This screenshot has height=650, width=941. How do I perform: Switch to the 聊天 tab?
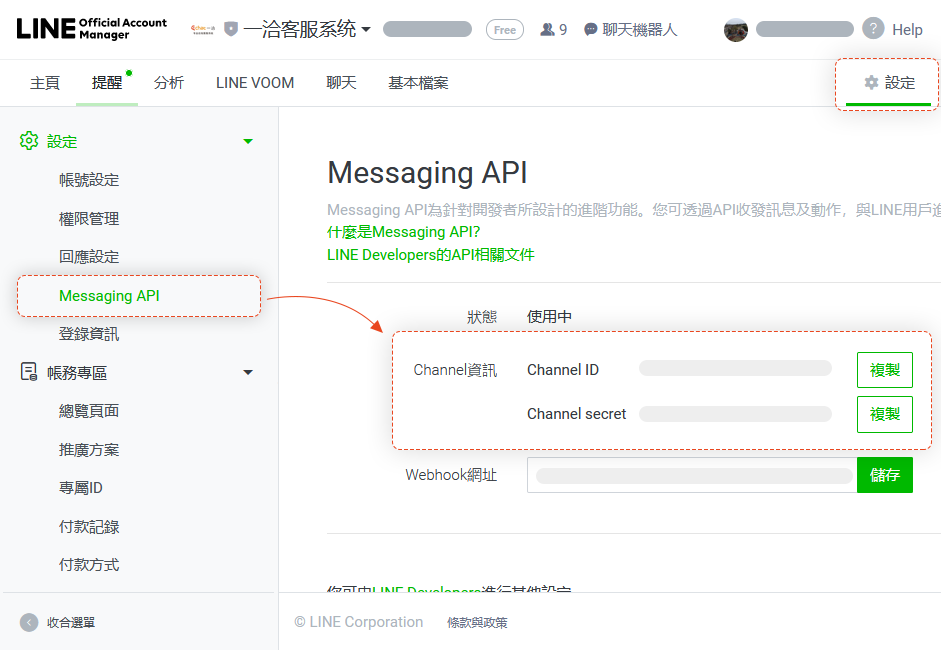(341, 83)
